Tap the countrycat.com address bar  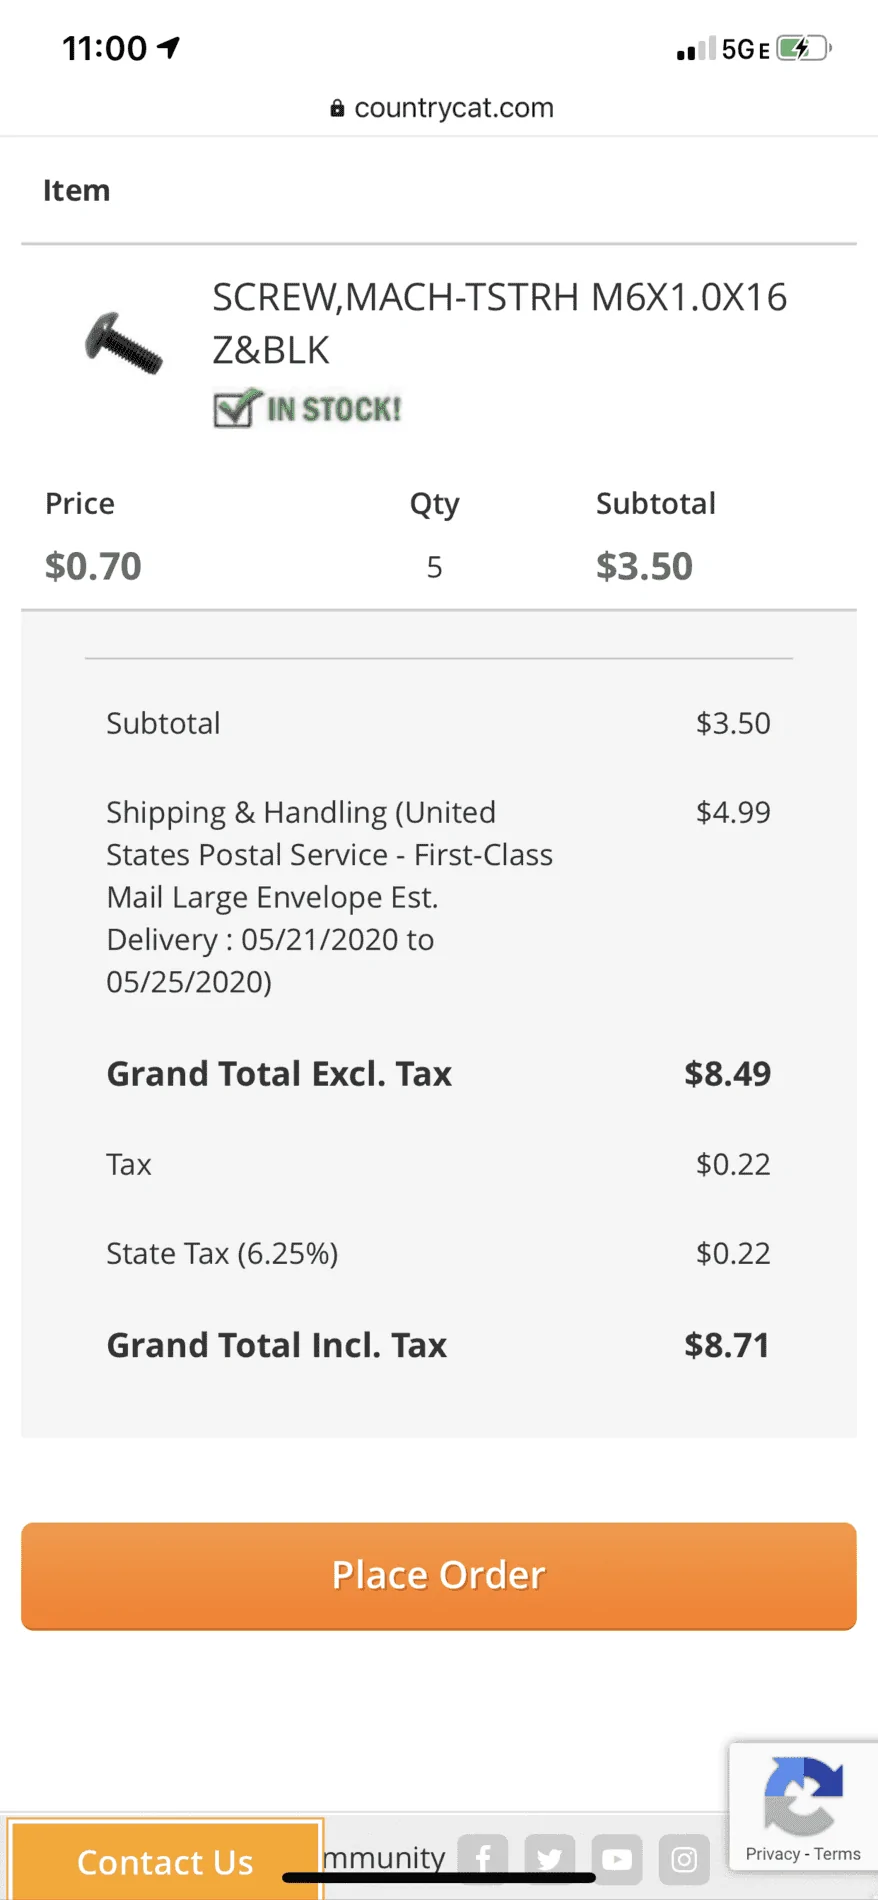point(441,108)
